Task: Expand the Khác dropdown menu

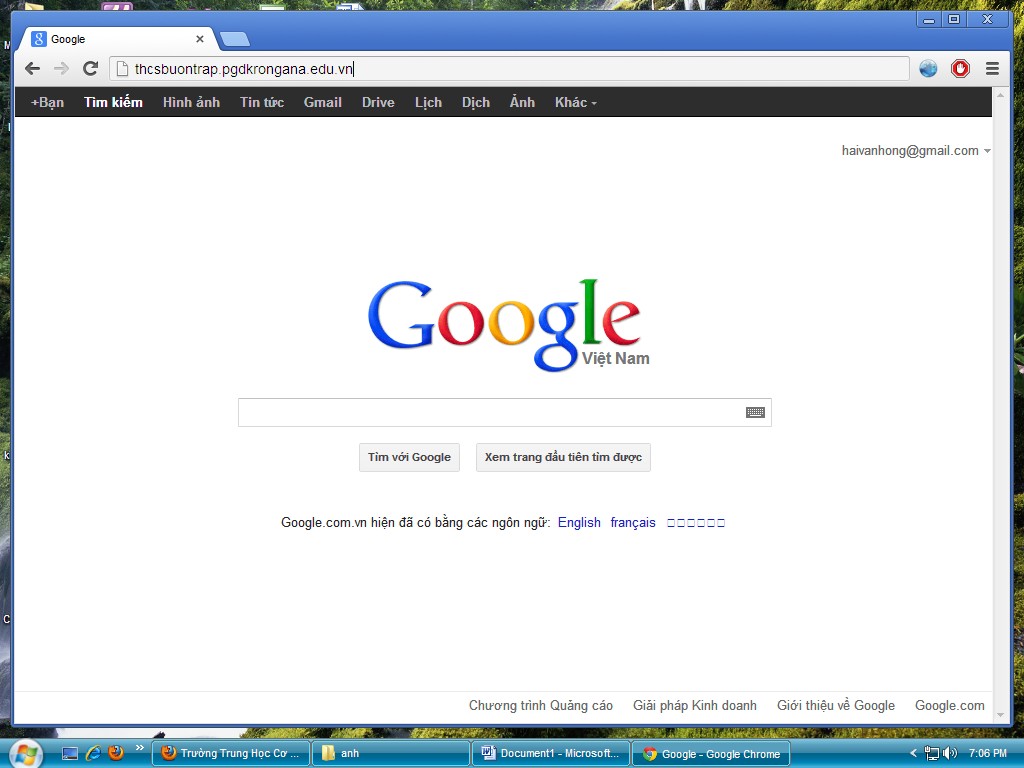Action: click(576, 102)
